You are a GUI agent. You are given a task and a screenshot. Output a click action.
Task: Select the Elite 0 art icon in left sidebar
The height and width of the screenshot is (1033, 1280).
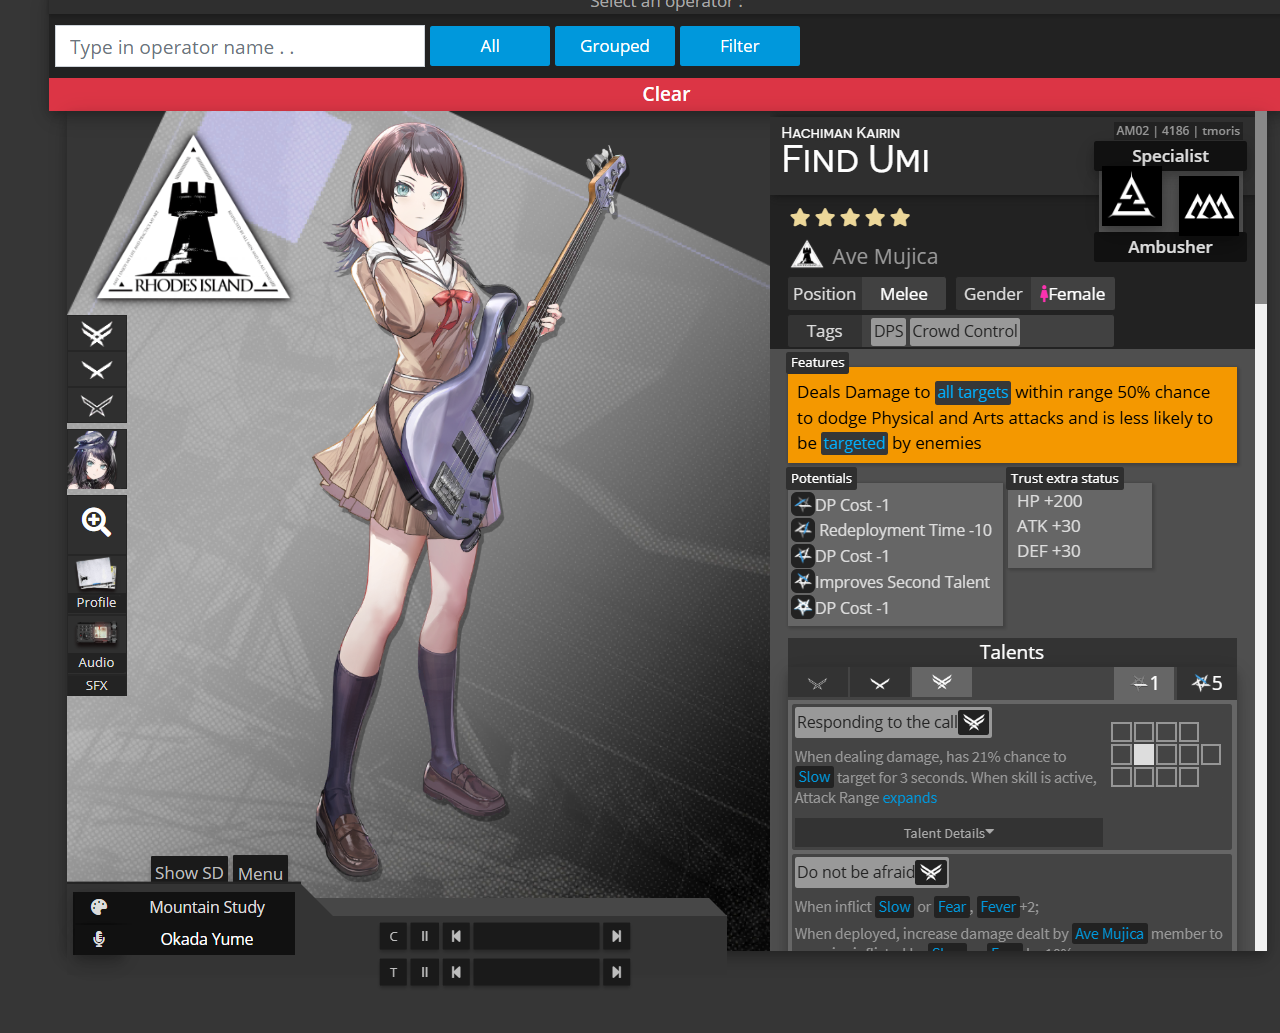pyautogui.click(x=97, y=405)
